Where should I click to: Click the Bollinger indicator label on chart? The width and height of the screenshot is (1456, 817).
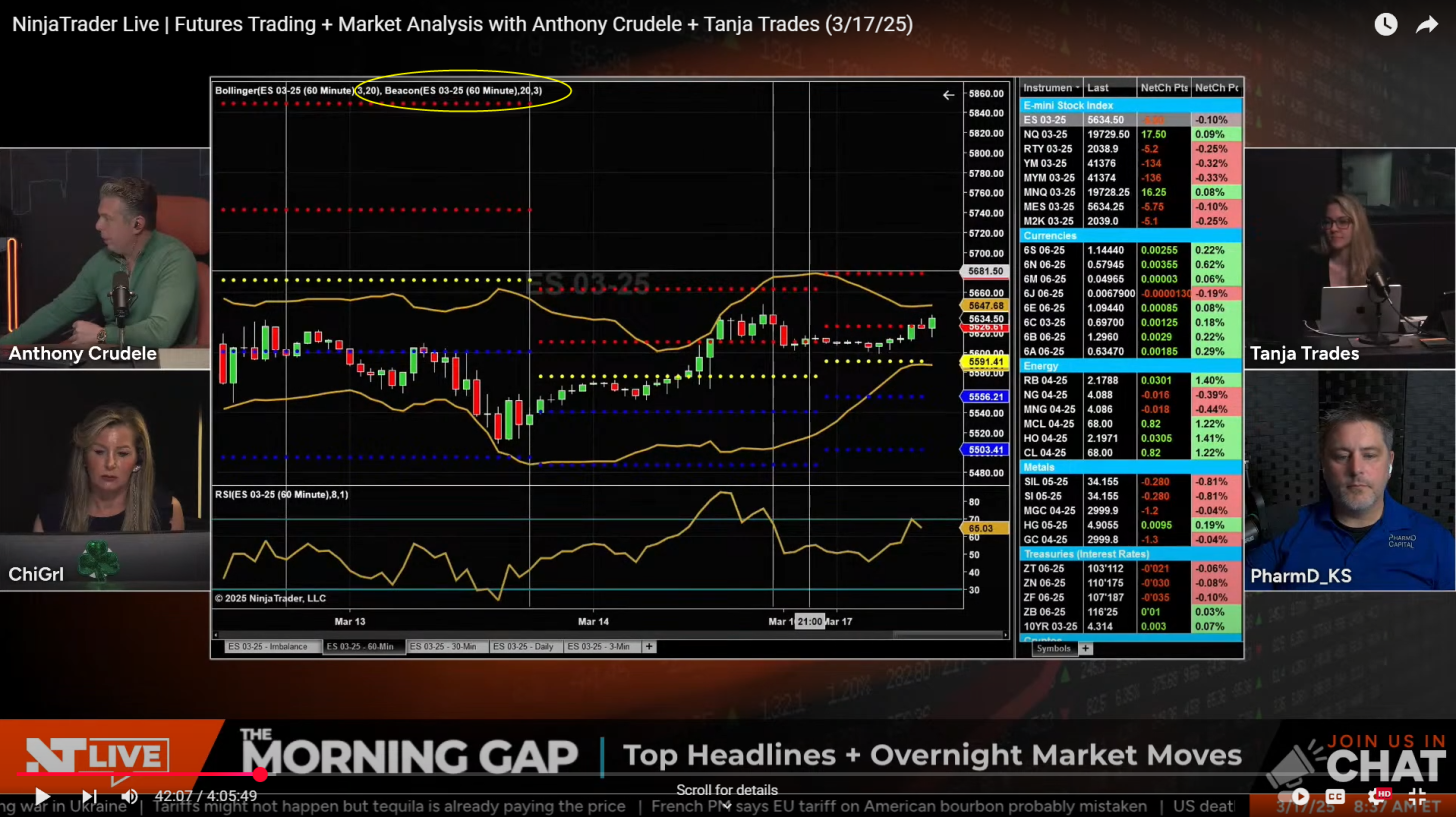pyautogui.click(x=297, y=91)
